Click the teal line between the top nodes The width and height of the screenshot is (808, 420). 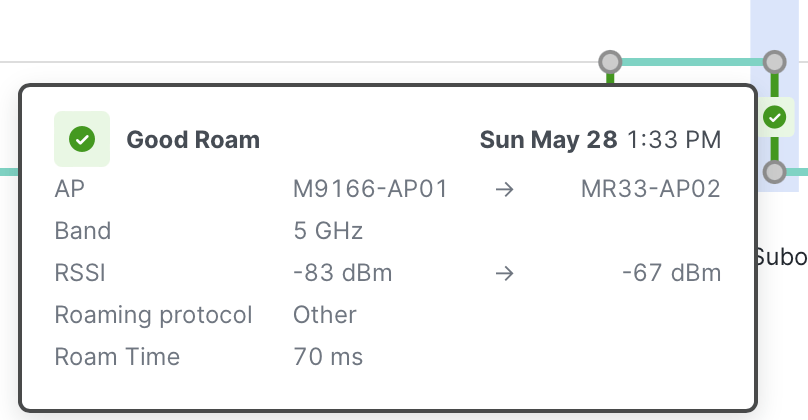click(x=691, y=62)
